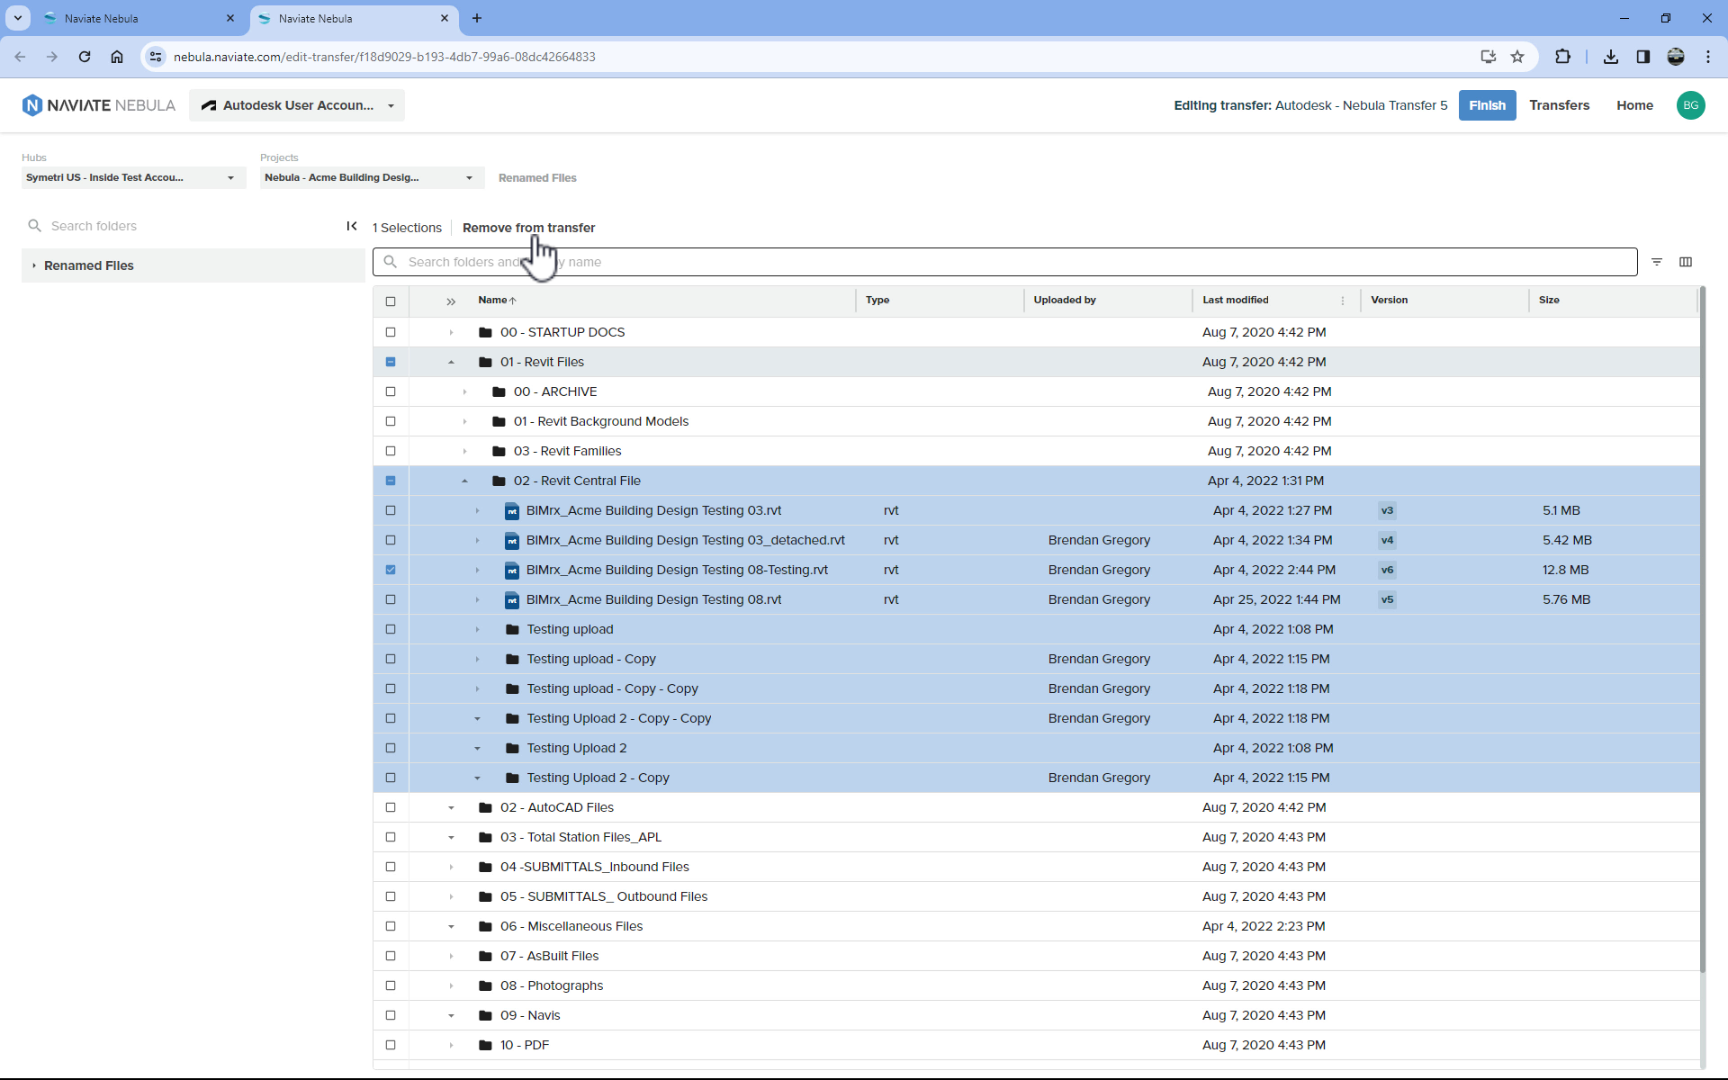Open the Hubs dropdown
The image size is (1728, 1080).
[133, 178]
